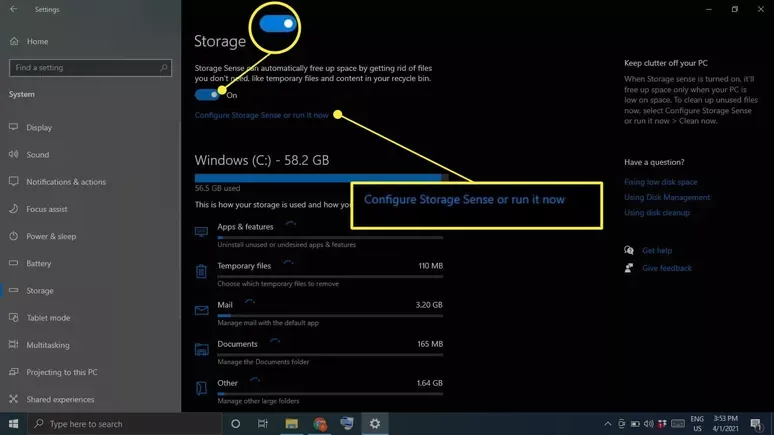Viewport: 774px width, 435px height.
Task: Click the Get help link
Action: [657, 250]
